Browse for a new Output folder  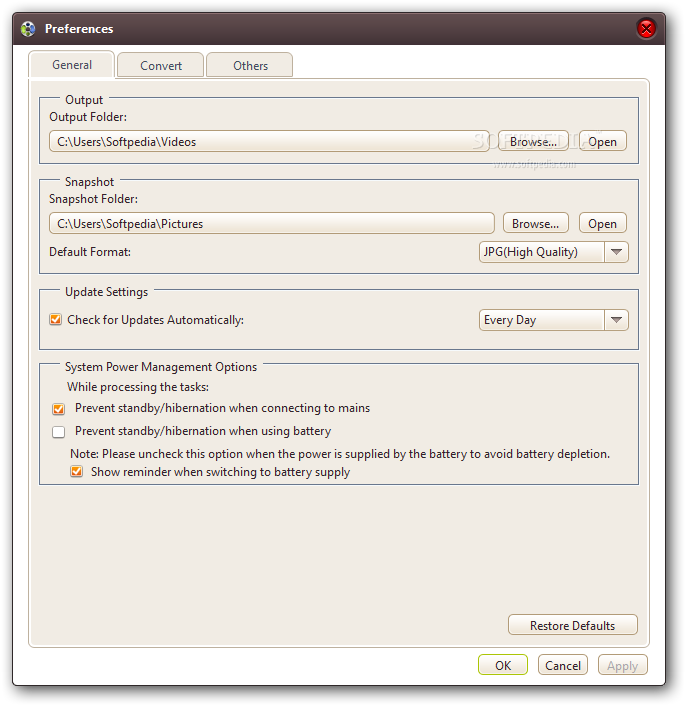(533, 141)
